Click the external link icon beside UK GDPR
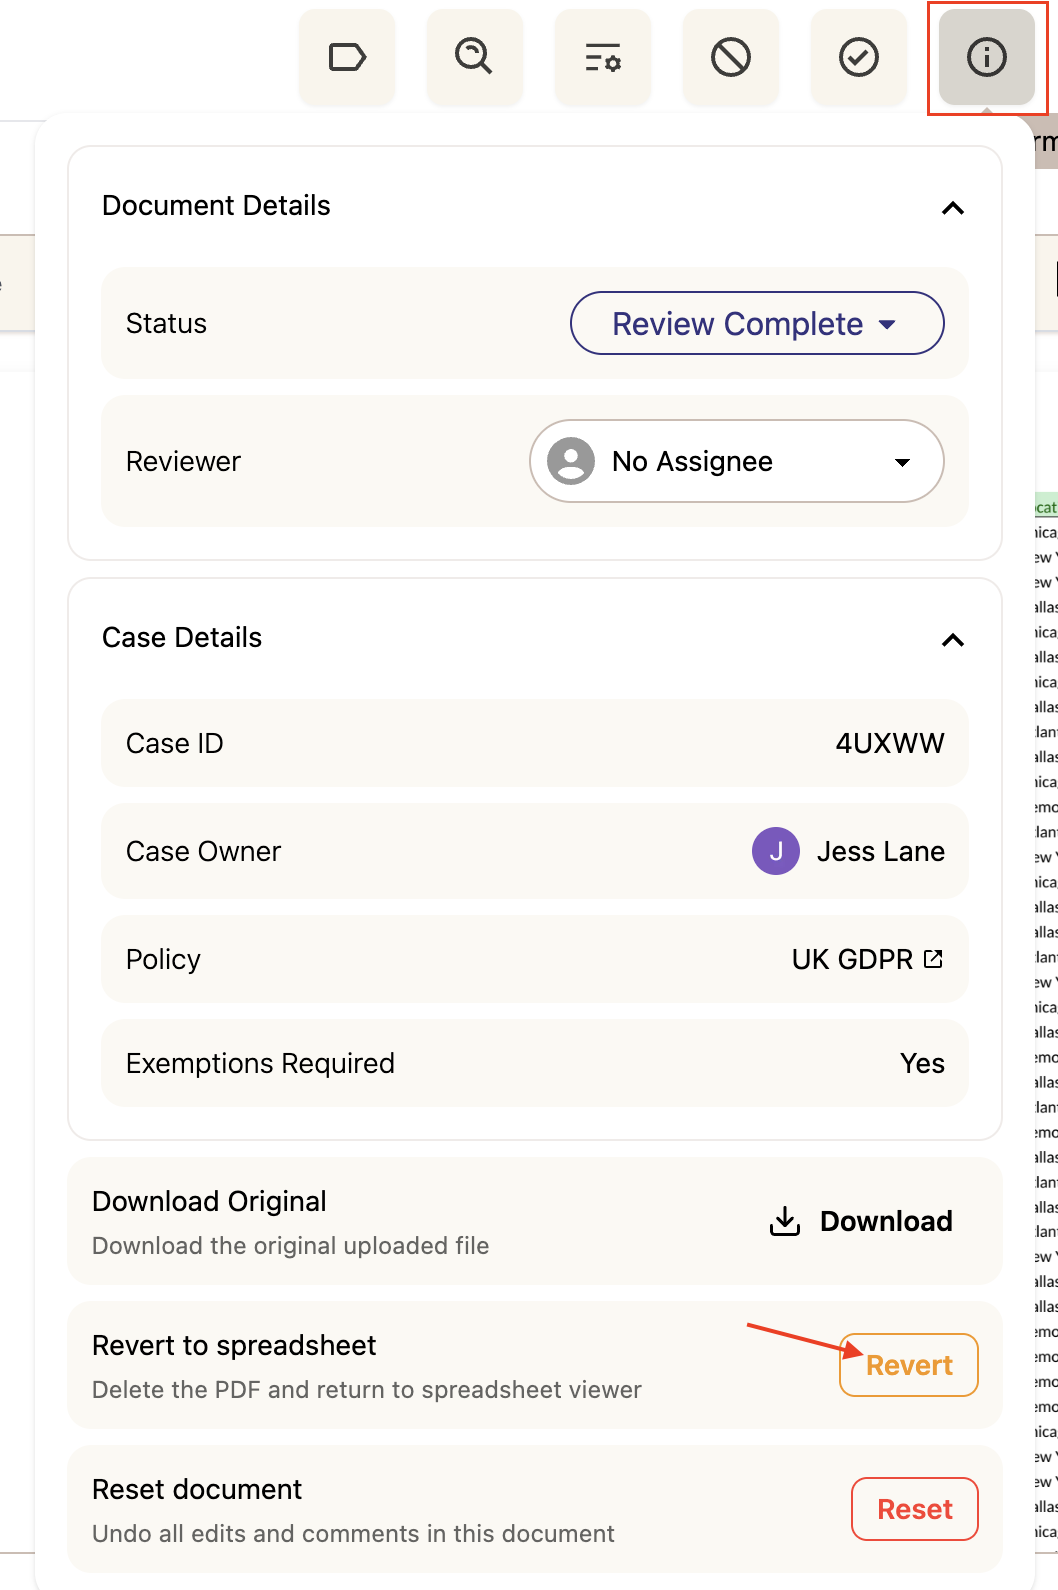 click(933, 959)
